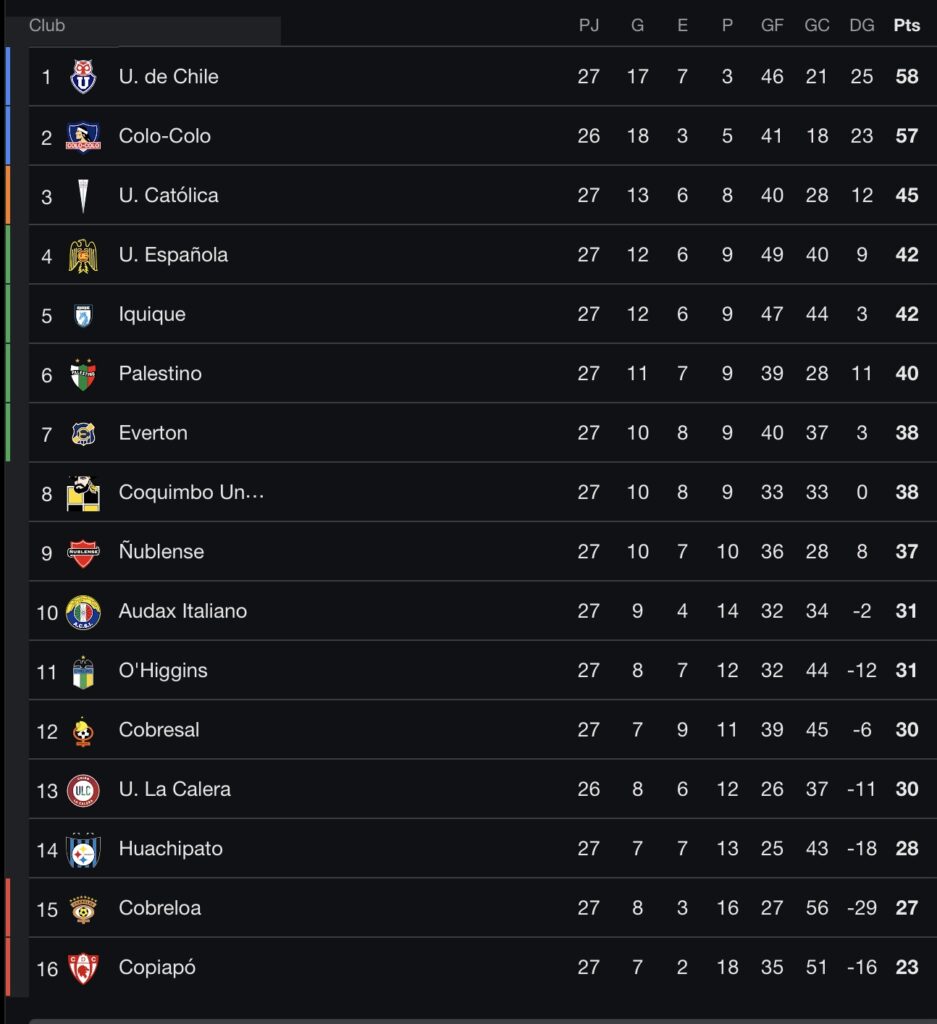This screenshot has width=937, height=1024.
Task: Click the Pts column header
Action: pyautogui.click(x=906, y=26)
